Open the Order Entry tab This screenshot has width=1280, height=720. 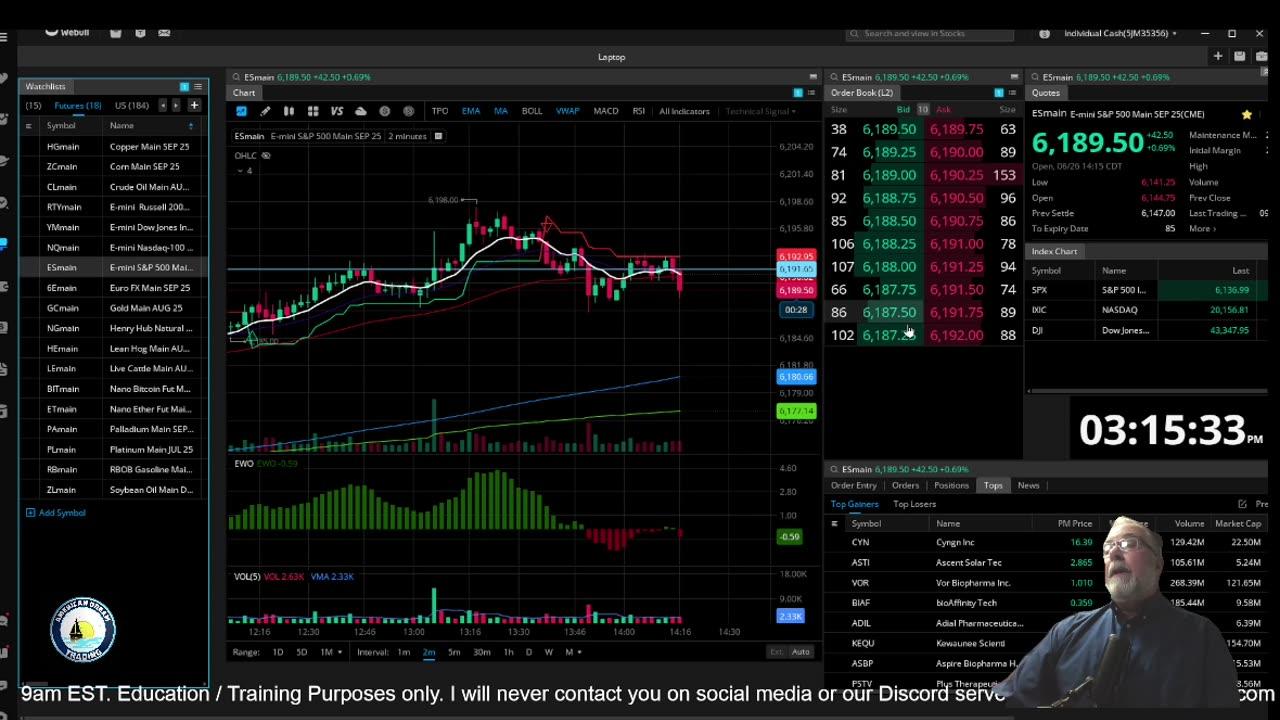click(x=853, y=486)
